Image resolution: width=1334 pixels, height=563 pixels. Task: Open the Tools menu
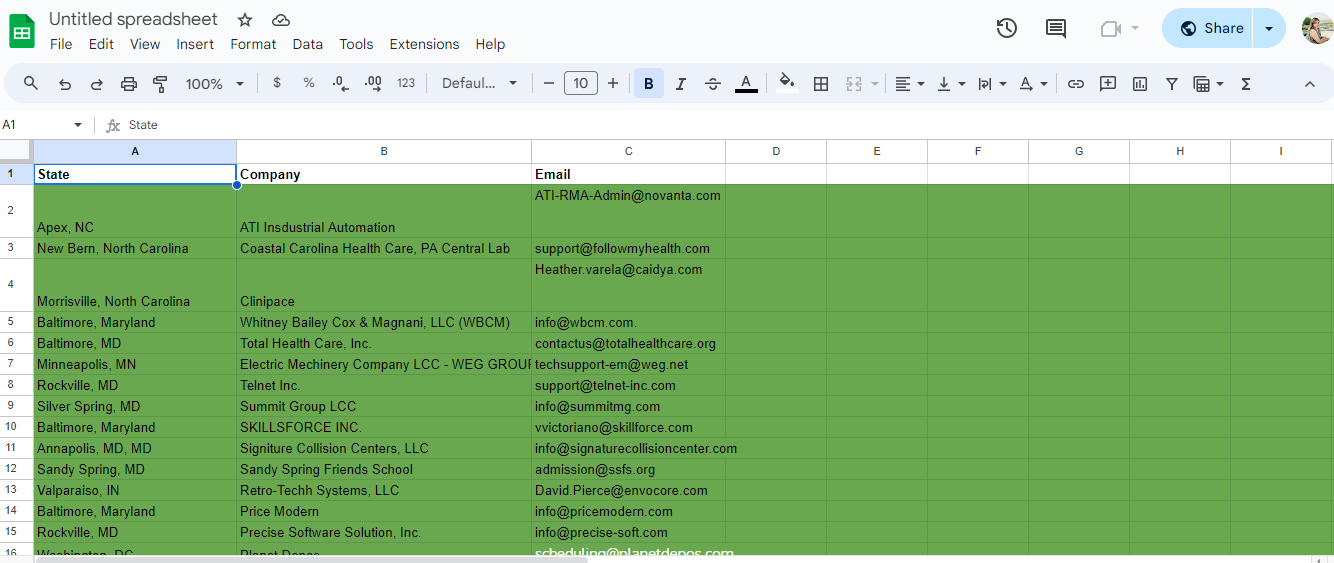356,44
